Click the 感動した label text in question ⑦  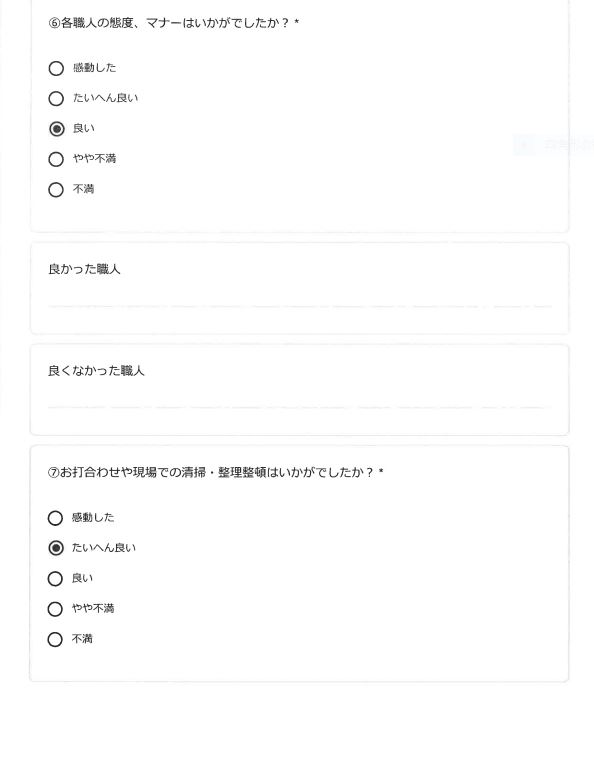point(93,517)
